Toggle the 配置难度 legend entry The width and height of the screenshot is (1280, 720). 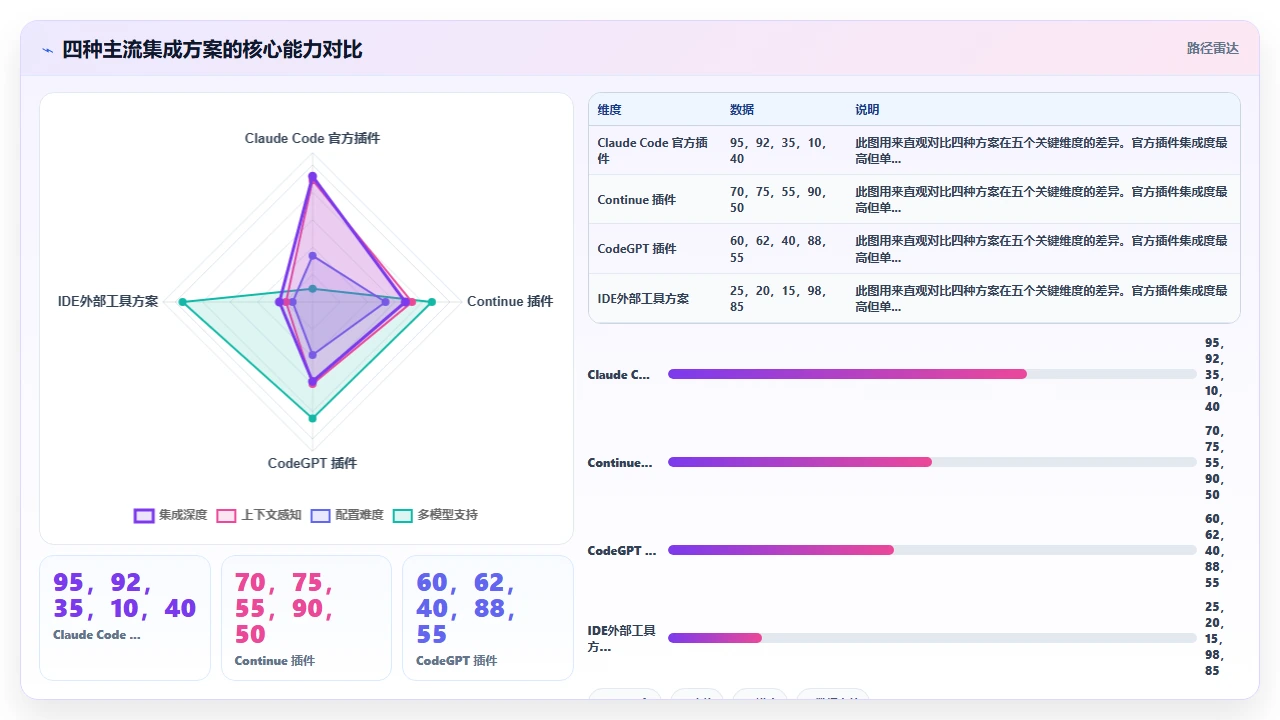(x=347, y=515)
